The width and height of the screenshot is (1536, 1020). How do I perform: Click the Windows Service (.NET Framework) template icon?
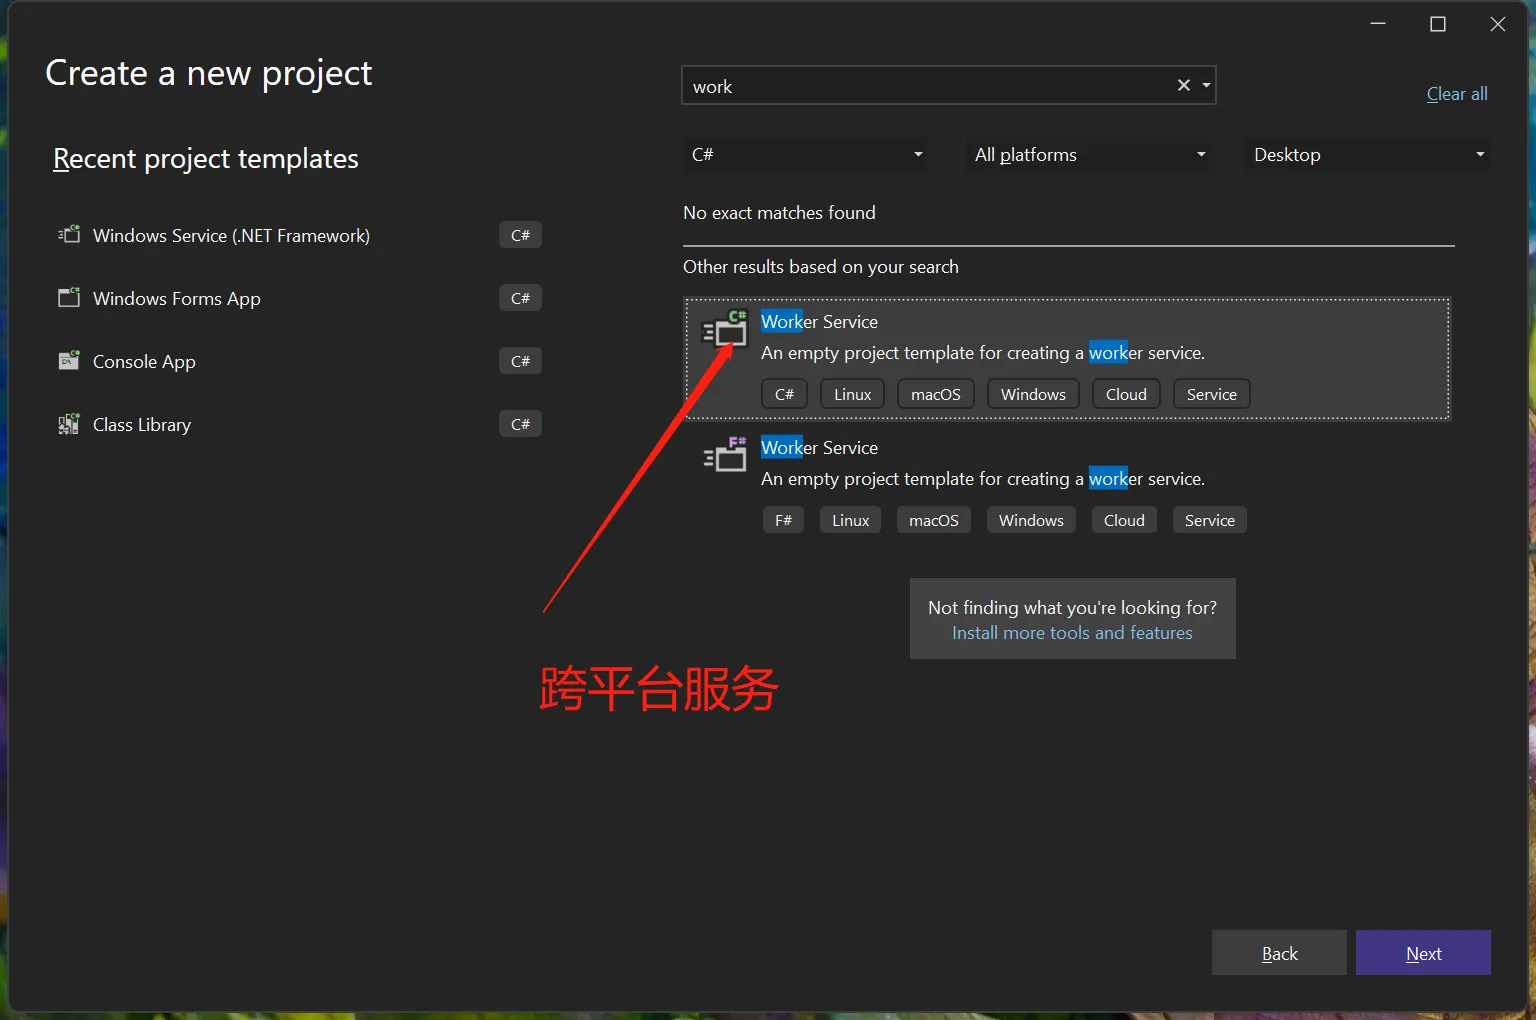[x=69, y=235]
